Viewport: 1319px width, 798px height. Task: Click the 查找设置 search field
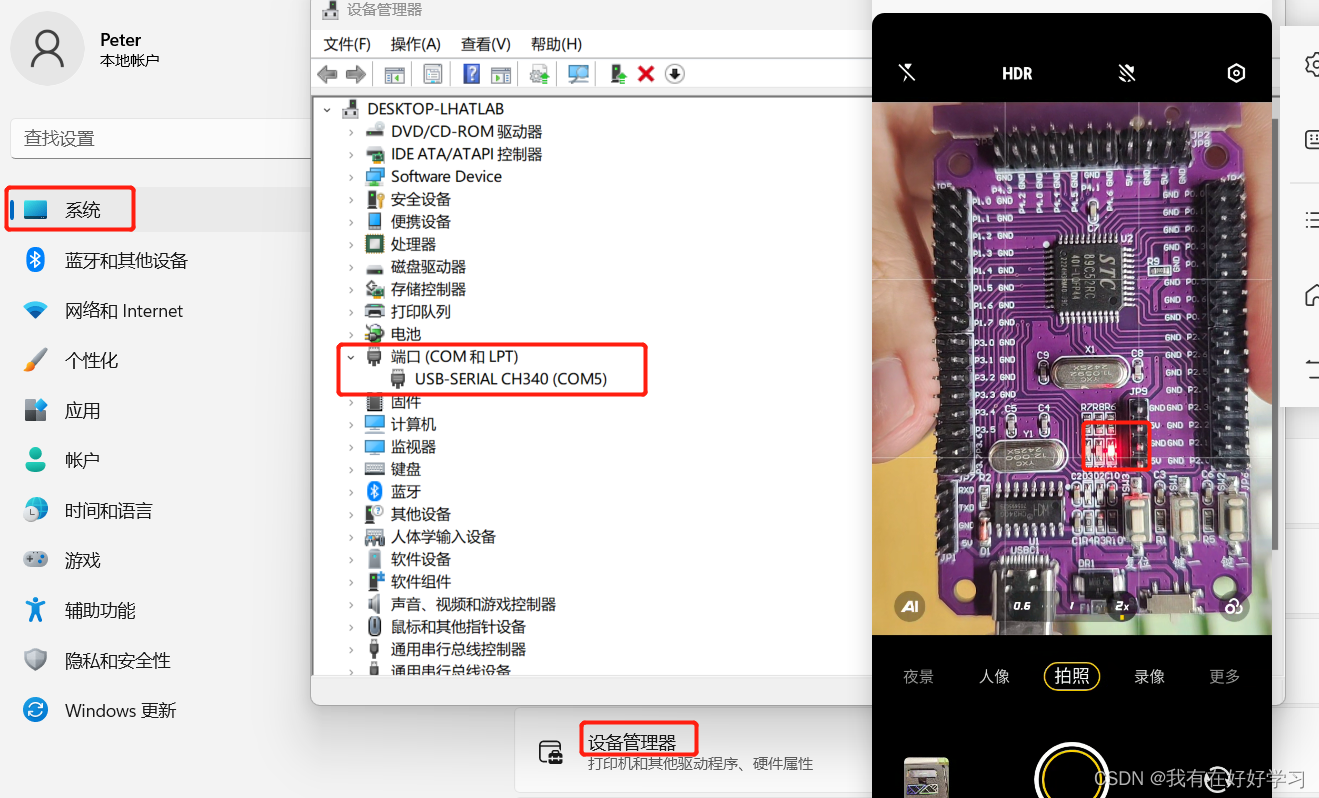160,139
